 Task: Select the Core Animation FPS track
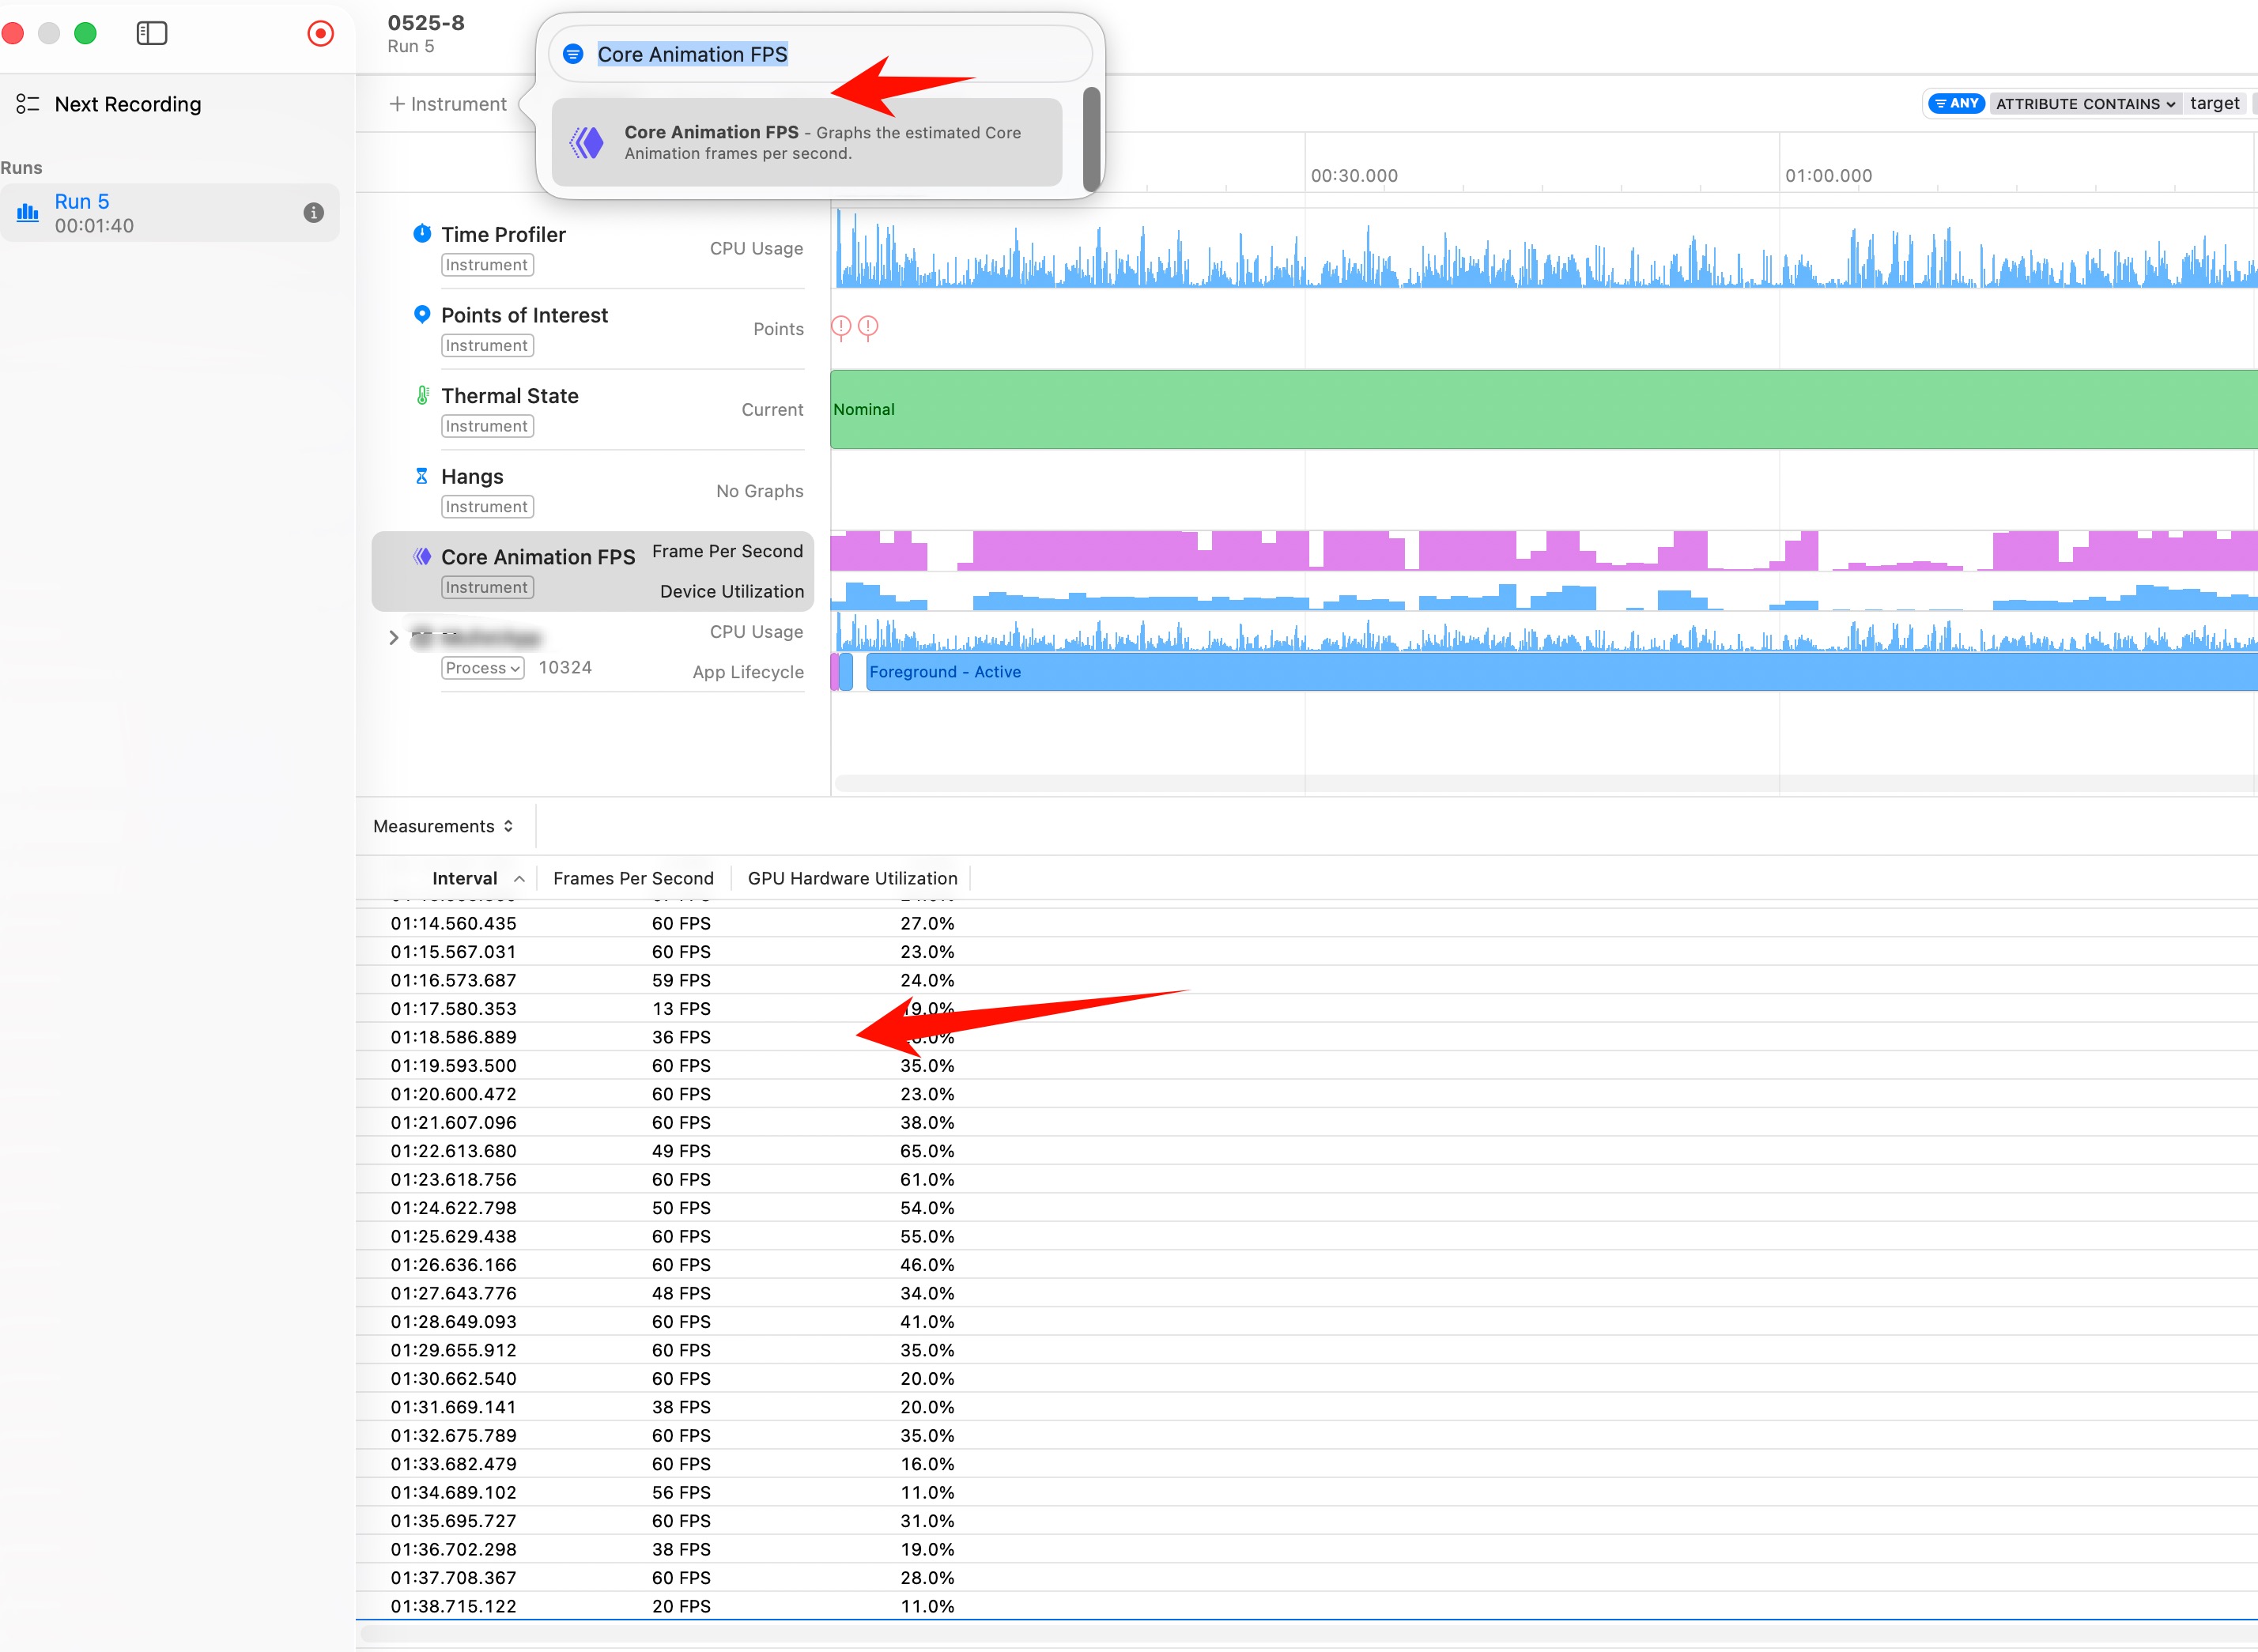[x=594, y=571]
